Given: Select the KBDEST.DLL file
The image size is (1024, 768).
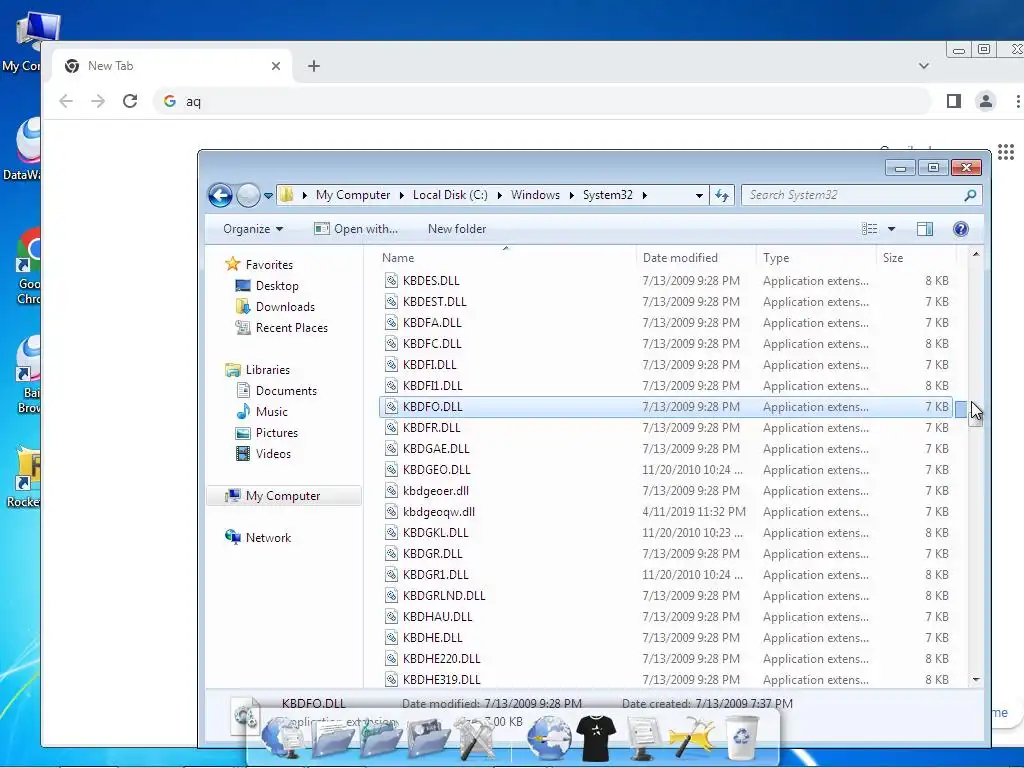Looking at the screenshot, I should tap(665, 302).
